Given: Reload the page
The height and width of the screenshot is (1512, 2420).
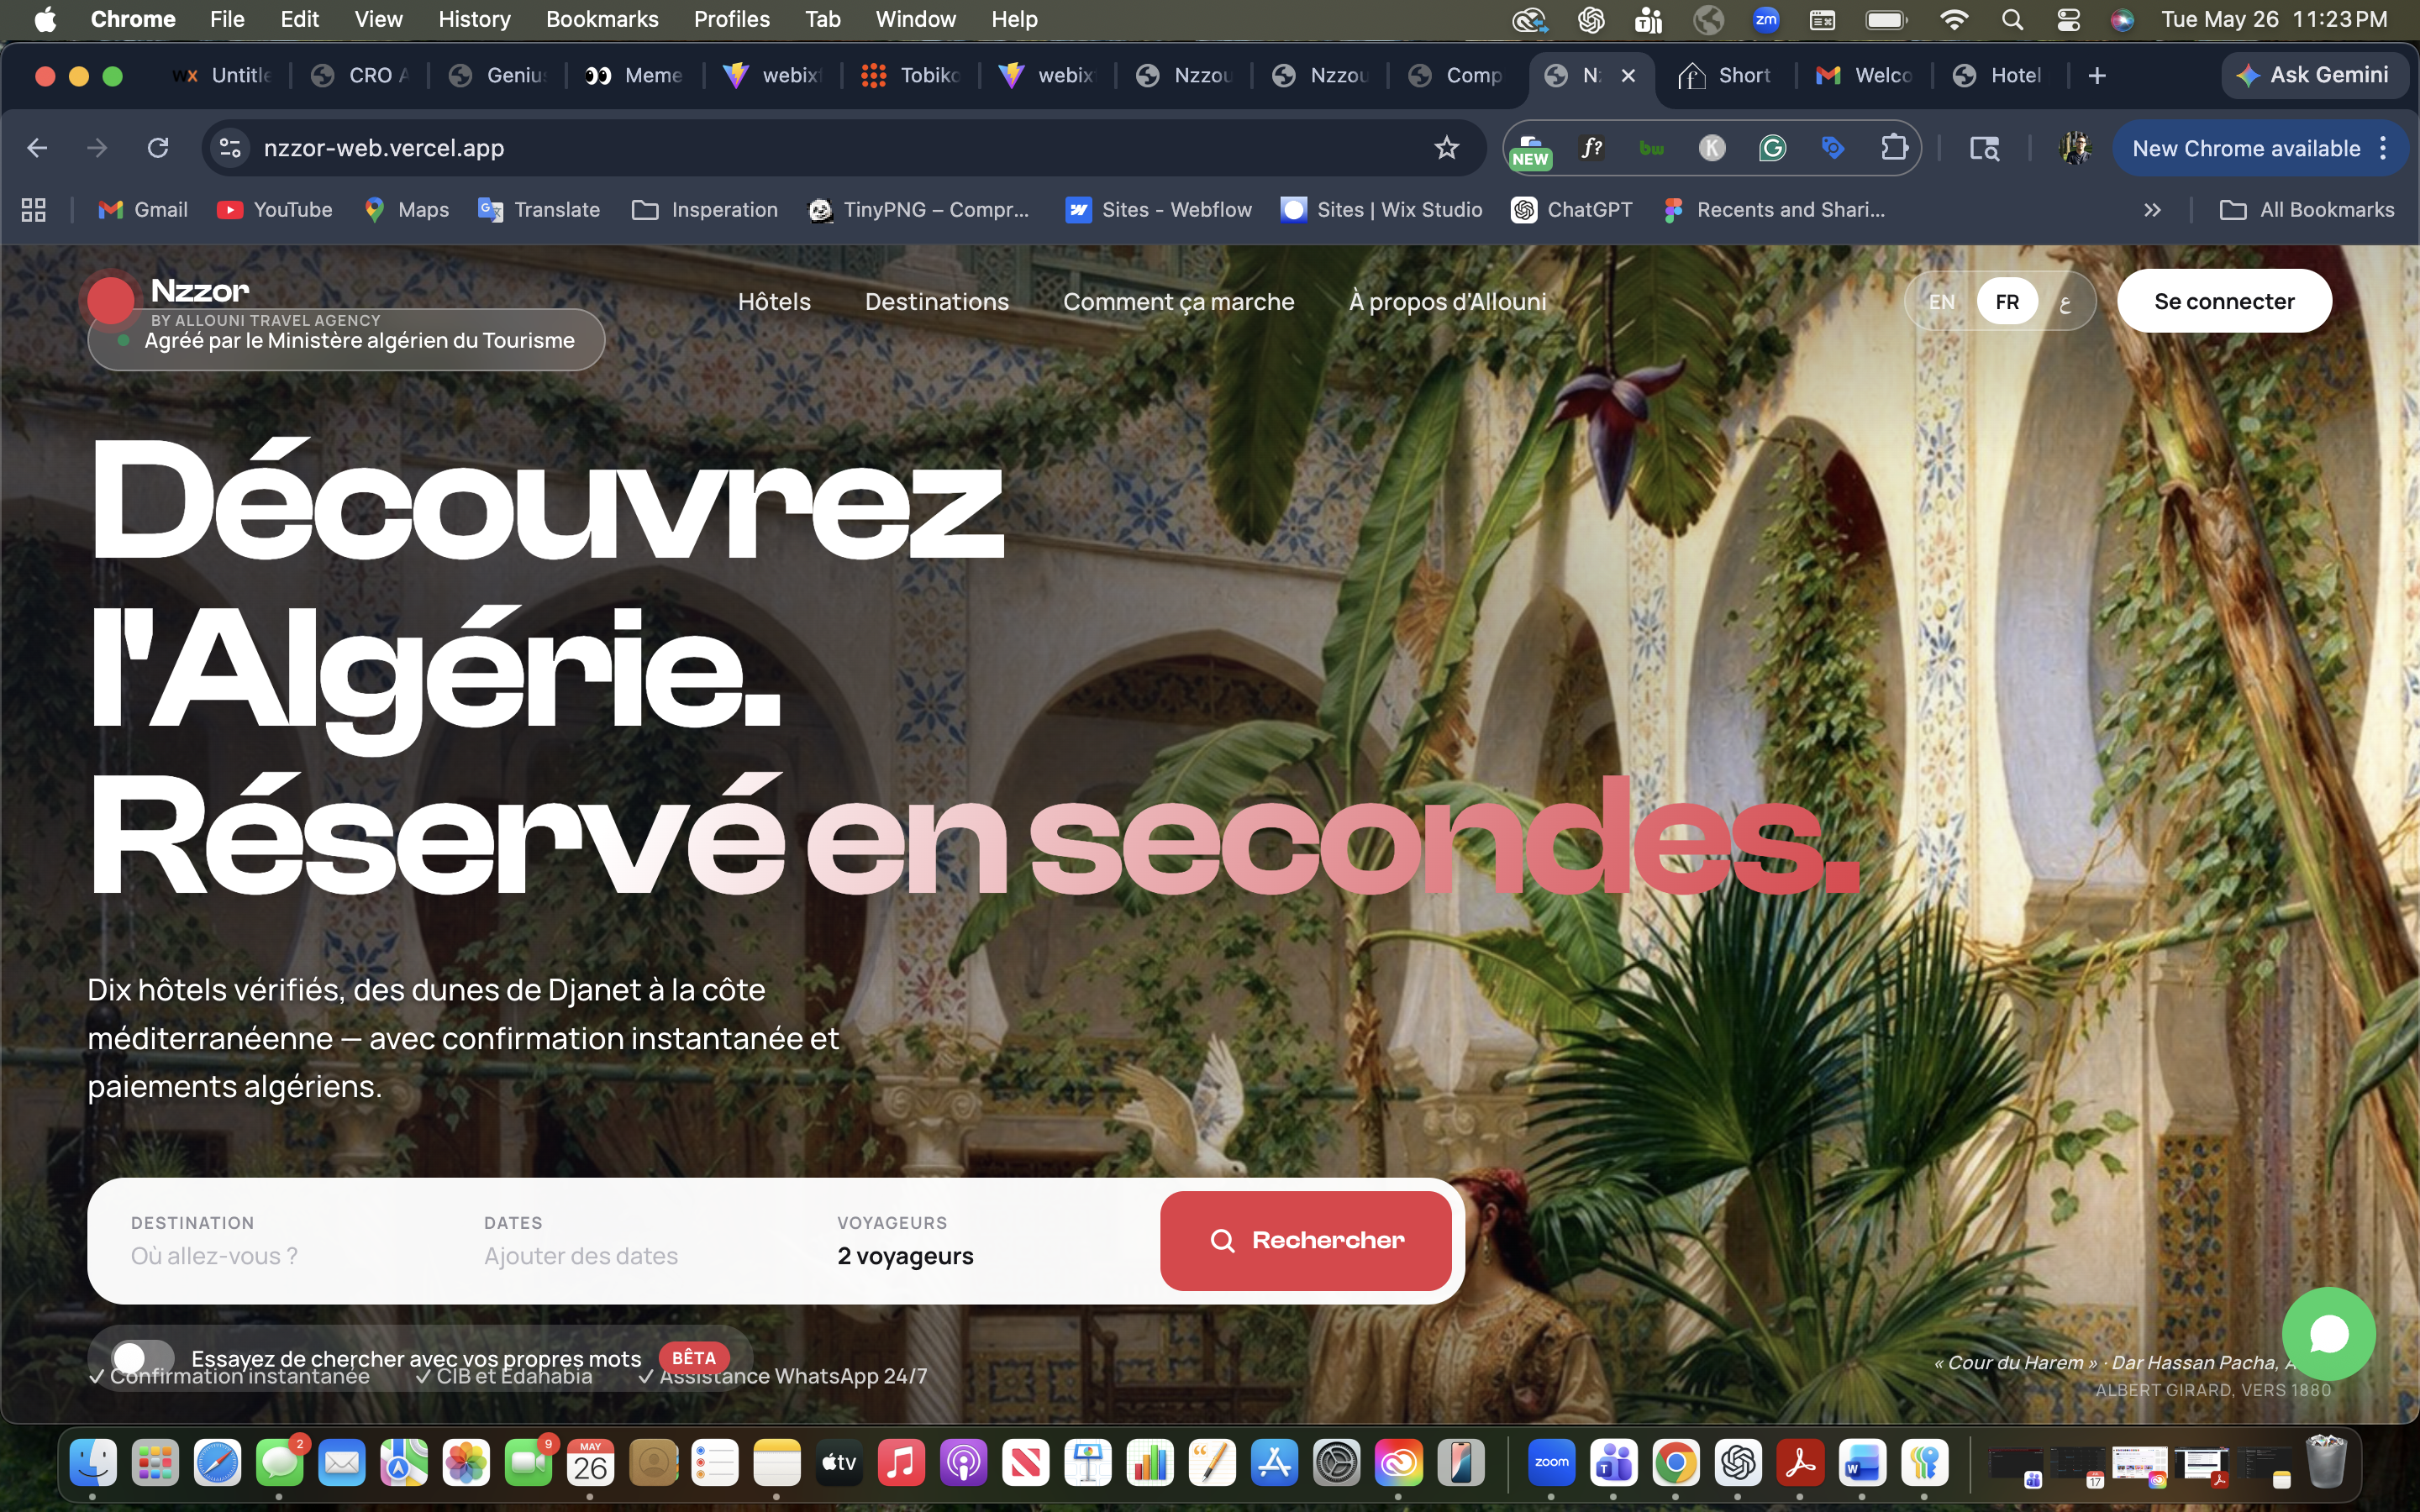Looking at the screenshot, I should [158, 148].
